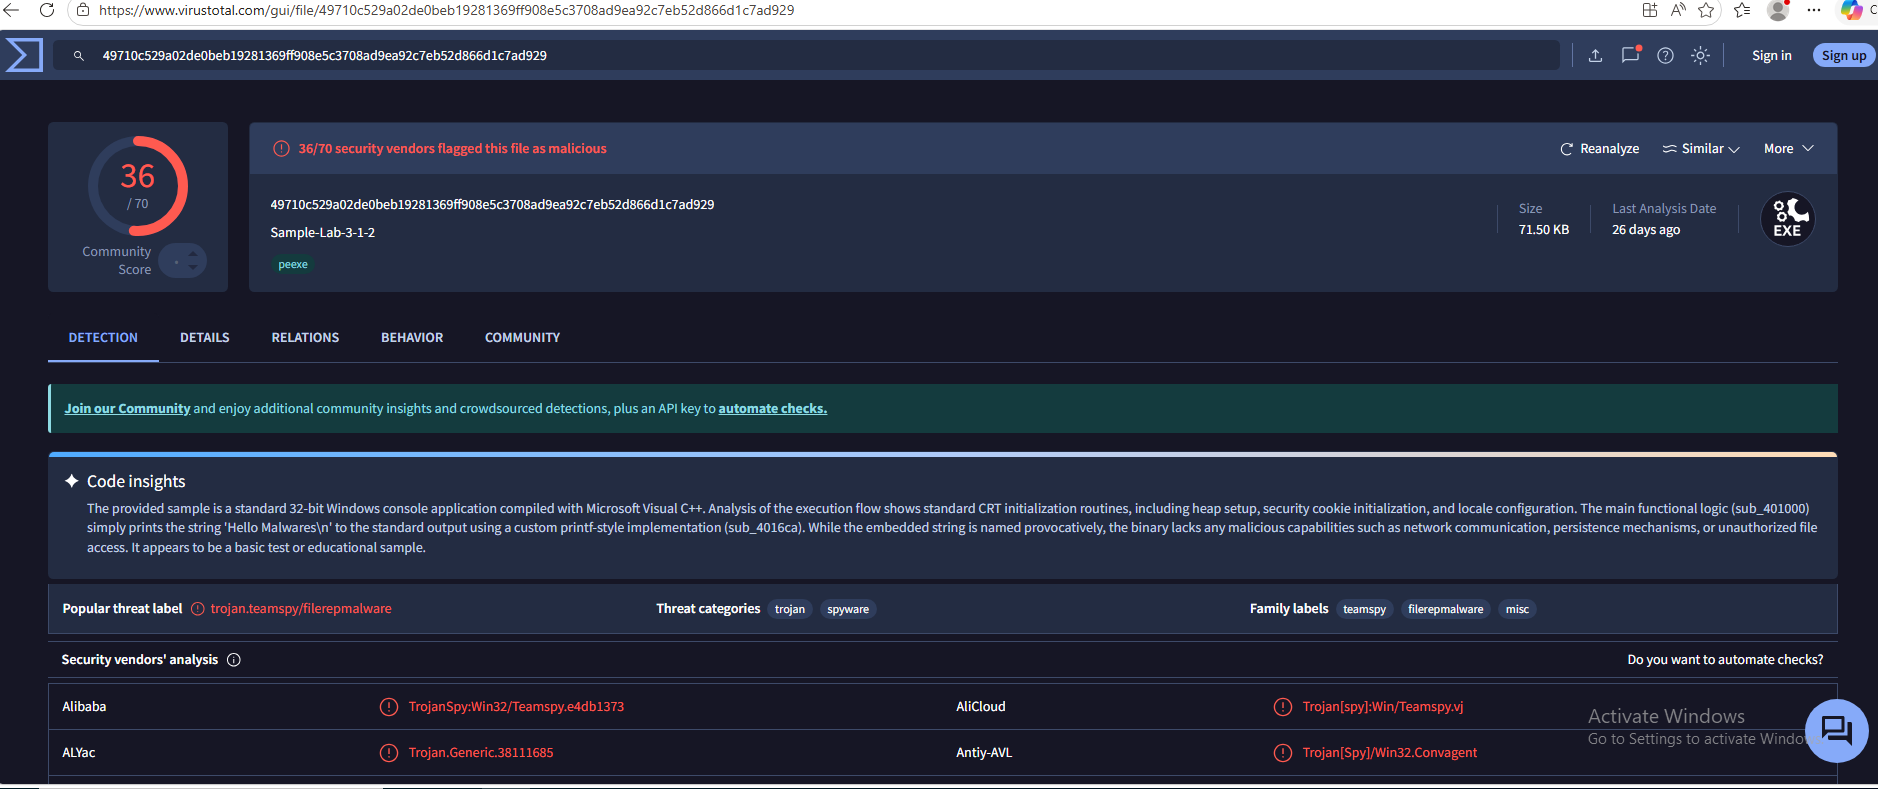Open the browser settings and more menu
The image size is (1878, 789).
pyautogui.click(x=1814, y=10)
